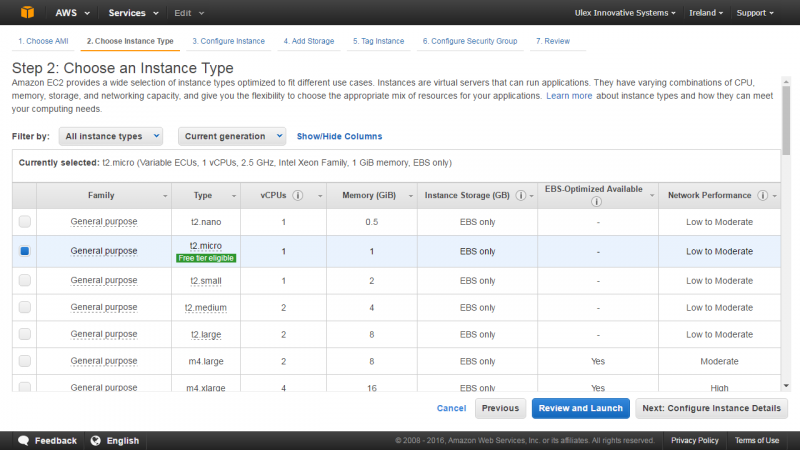800x450 pixels.
Task: Select the t2.medium instance checkbox
Action: coord(24,307)
